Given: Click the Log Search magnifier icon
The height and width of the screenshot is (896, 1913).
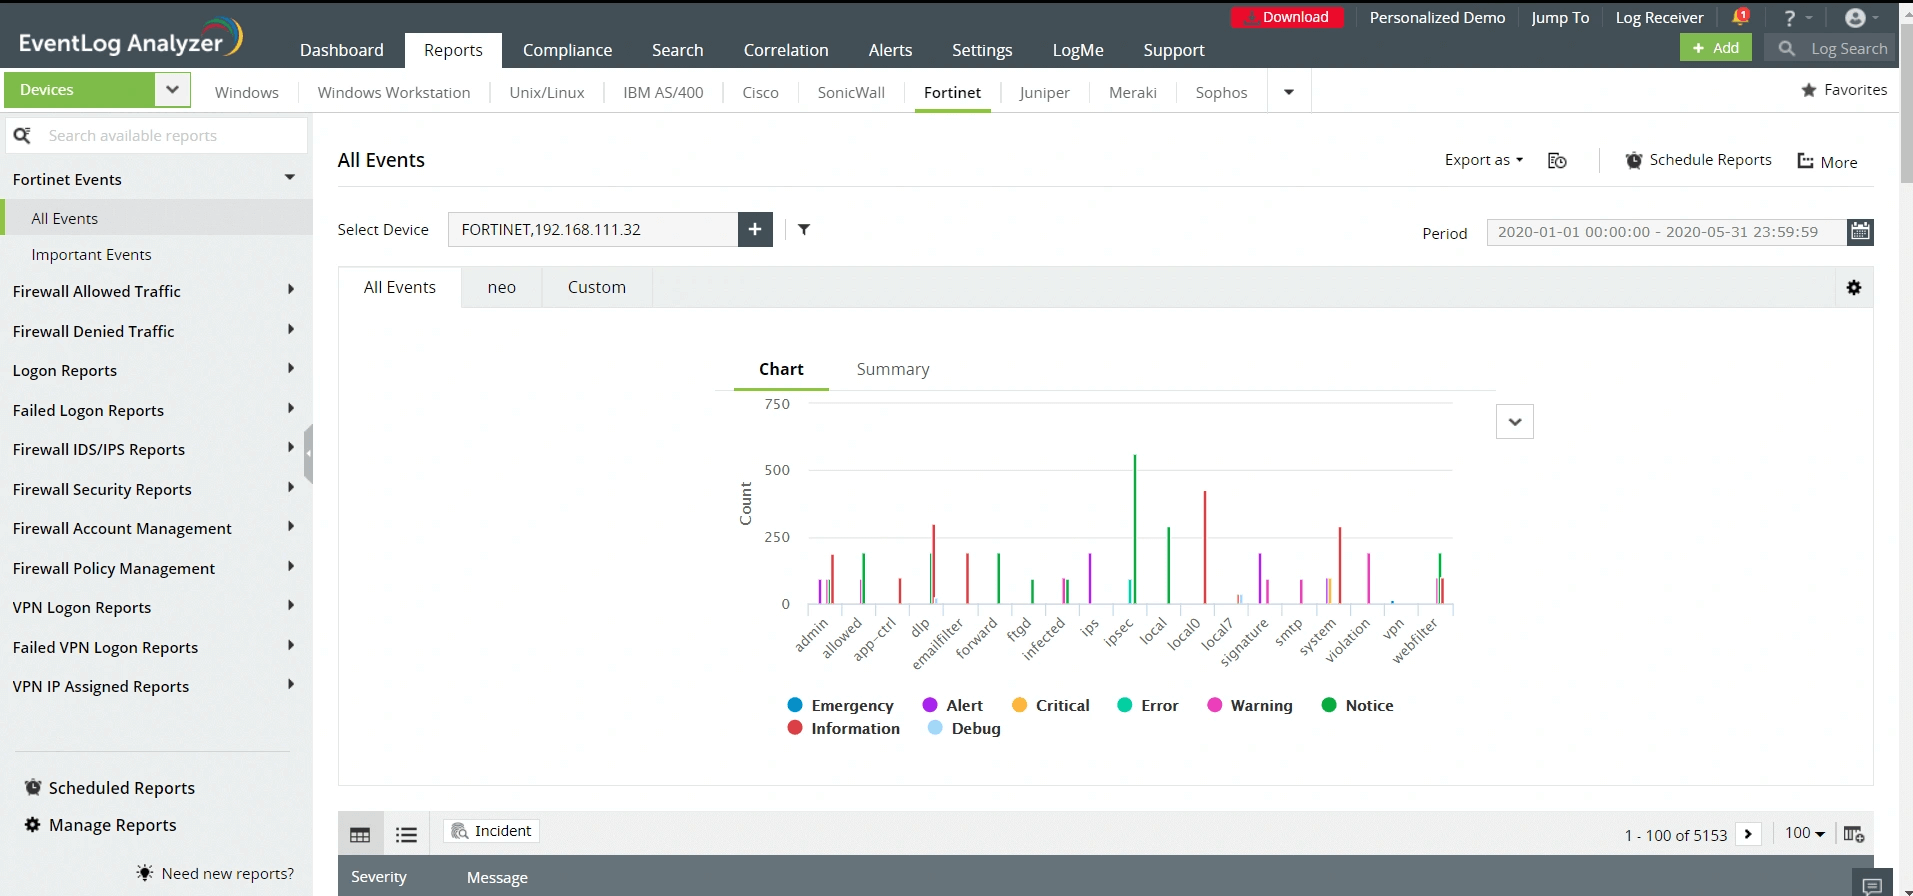Looking at the screenshot, I should pyautogui.click(x=1786, y=48).
